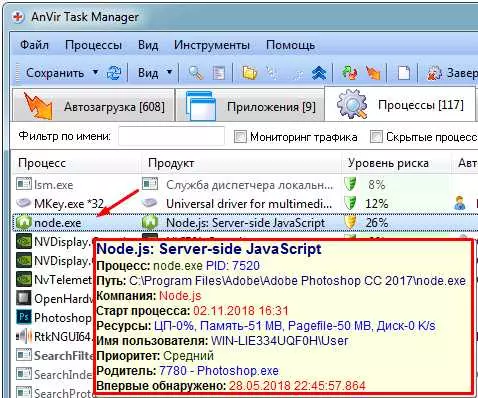Screen dimensions: 478x398
Task: Click the lsm.exe process icon
Action: point(23,184)
